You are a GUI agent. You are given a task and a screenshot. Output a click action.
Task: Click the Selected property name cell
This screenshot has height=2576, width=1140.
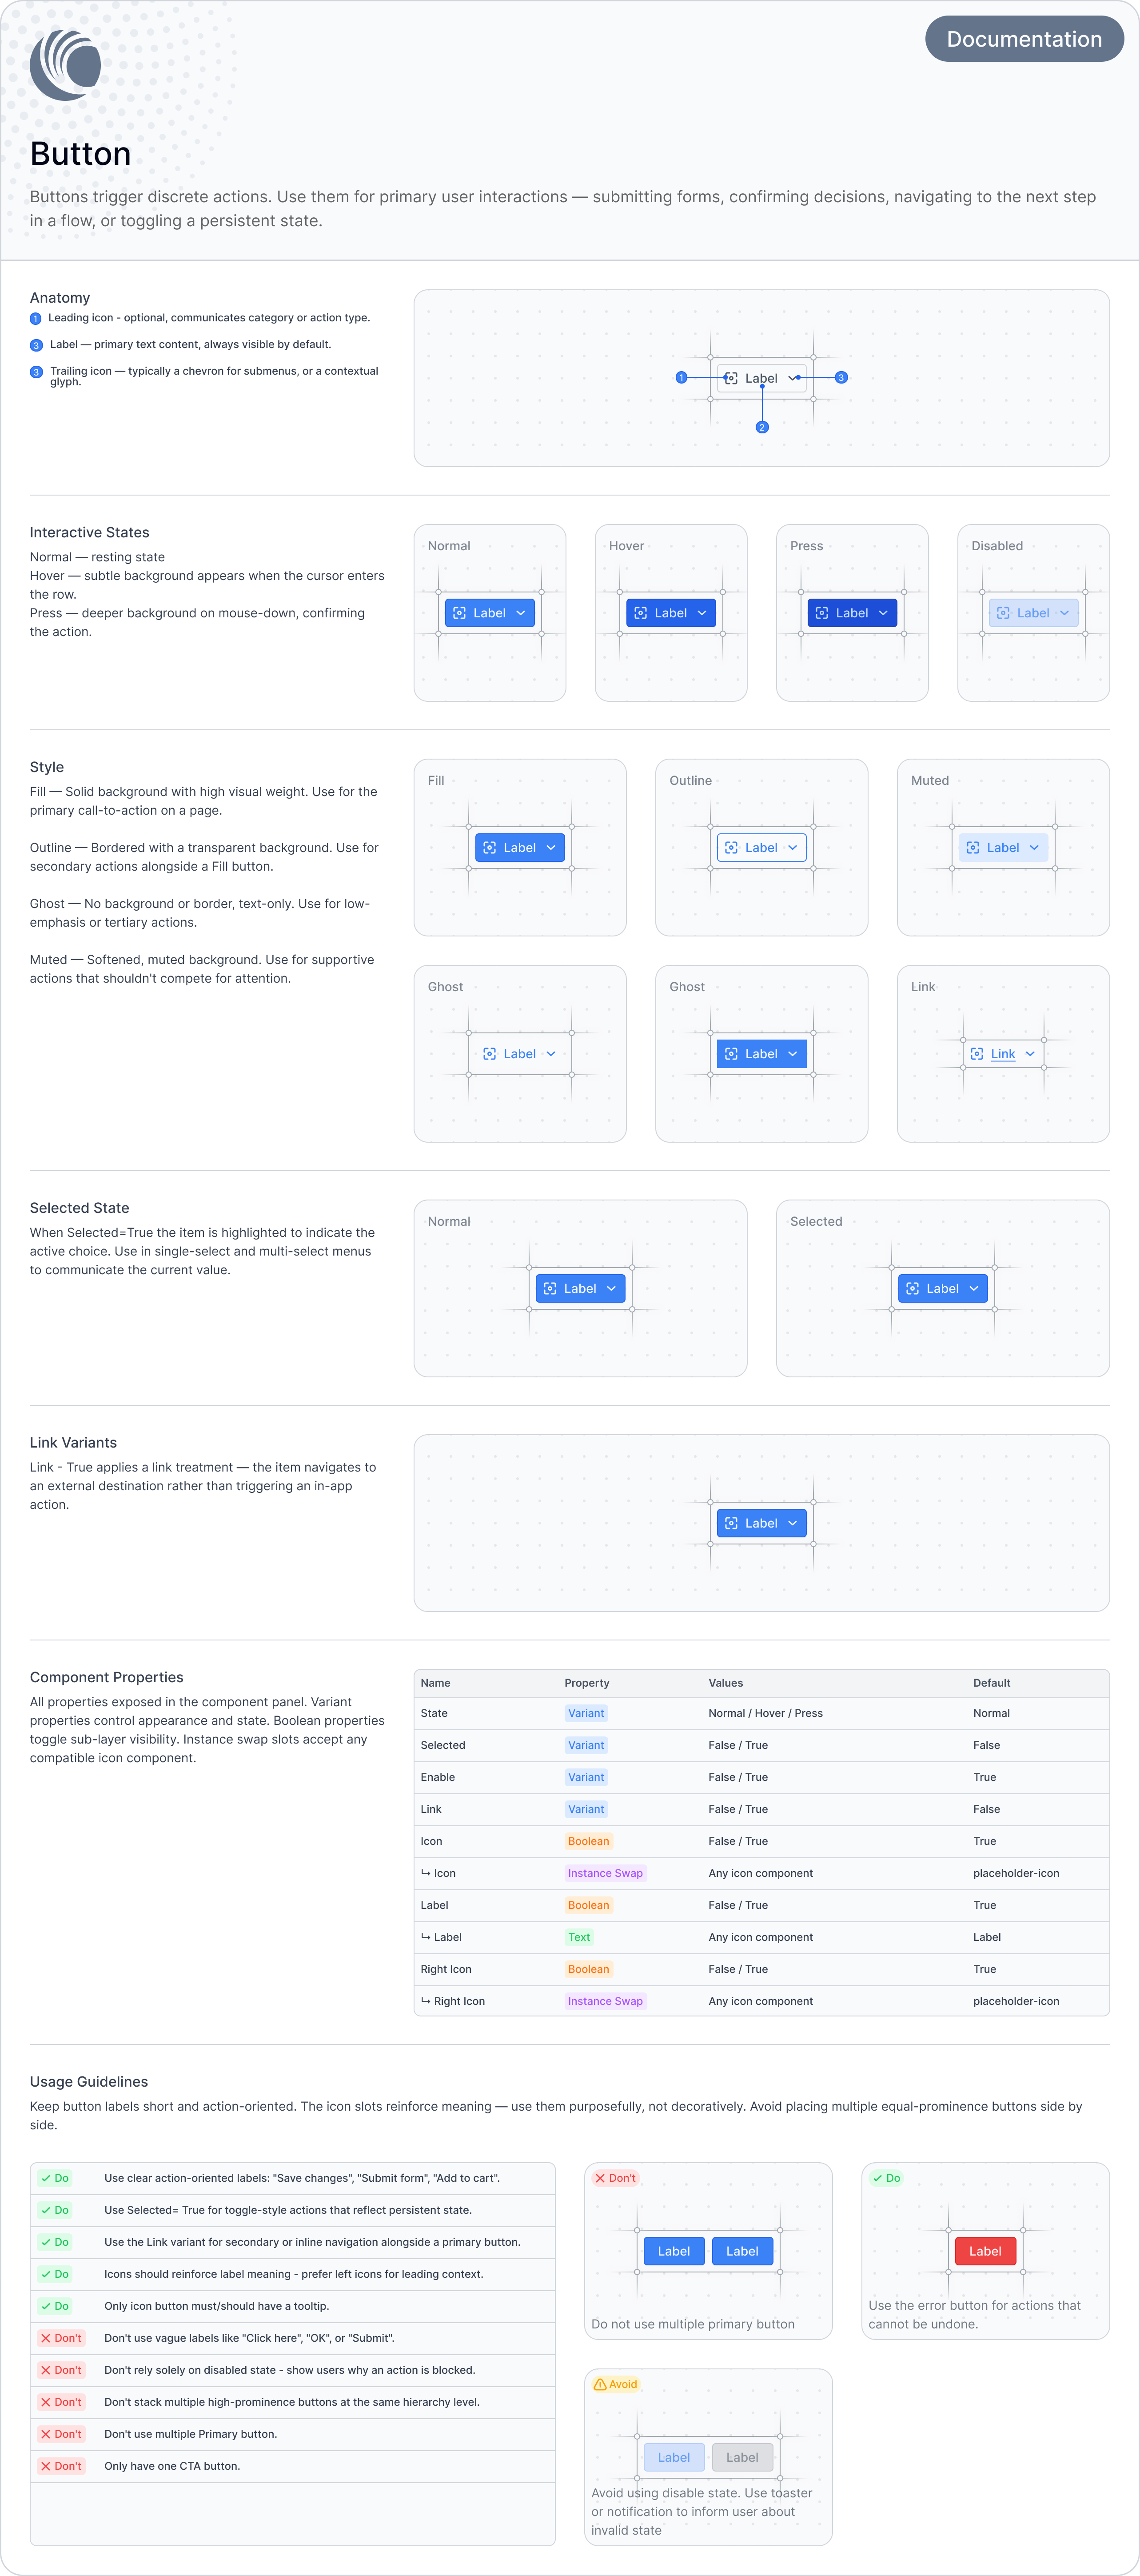[443, 1745]
